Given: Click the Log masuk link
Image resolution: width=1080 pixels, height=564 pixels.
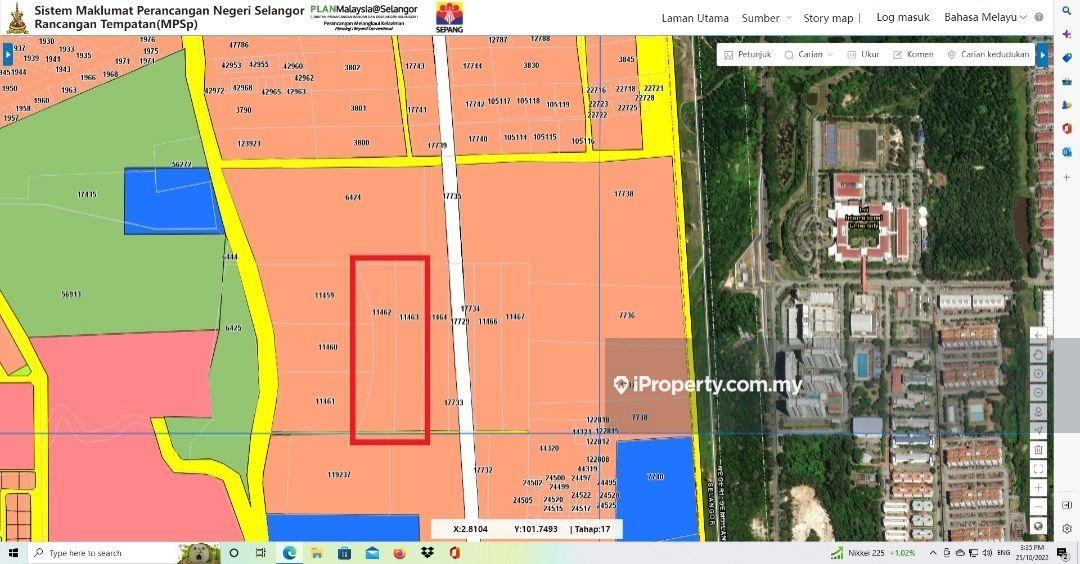Looking at the screenshot, I should pyautogui.click(x=903, y=17).
